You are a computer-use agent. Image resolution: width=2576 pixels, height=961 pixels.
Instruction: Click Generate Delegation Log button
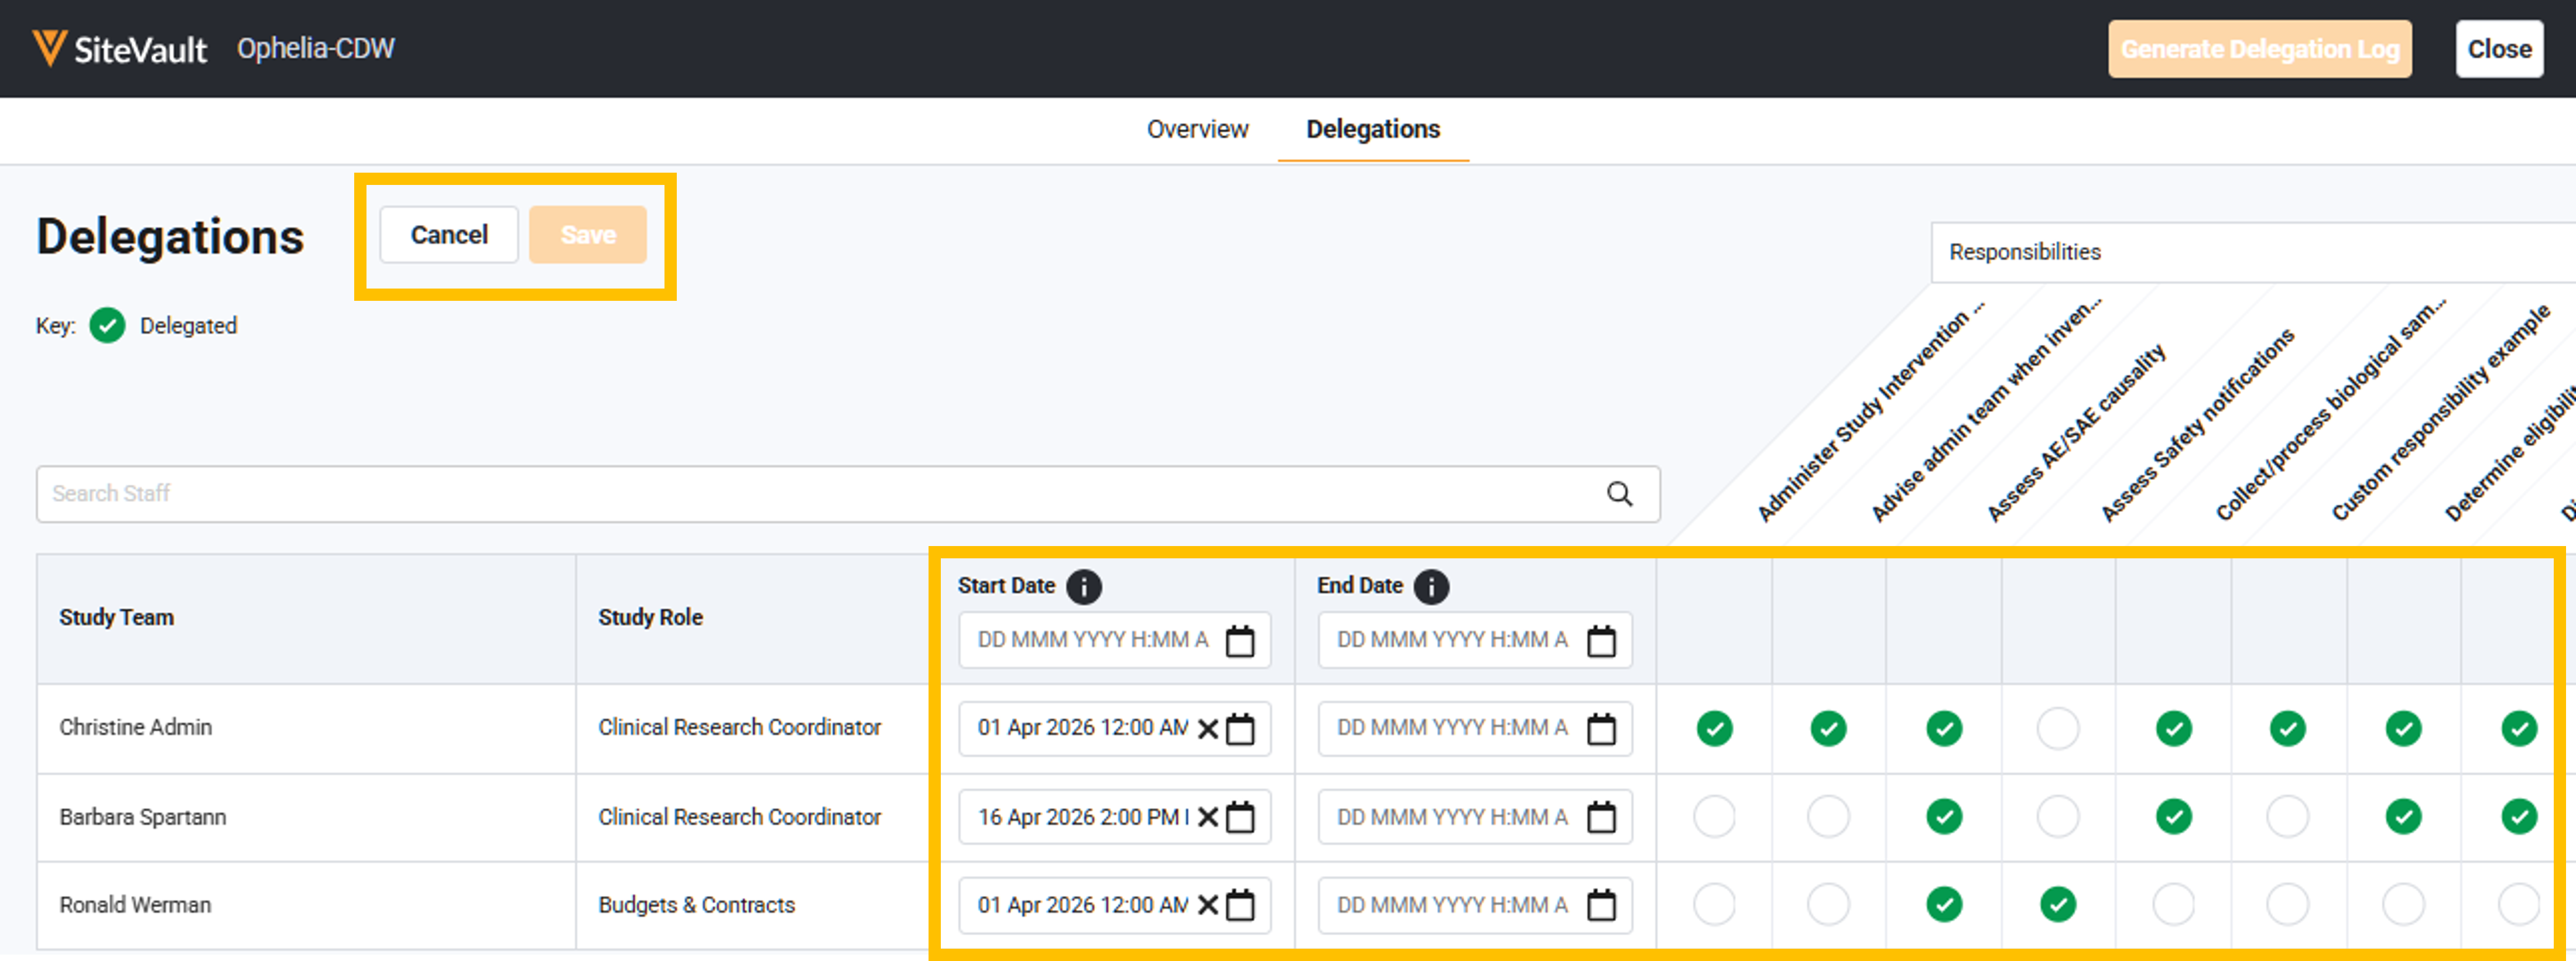click(x=2260, y=49)
